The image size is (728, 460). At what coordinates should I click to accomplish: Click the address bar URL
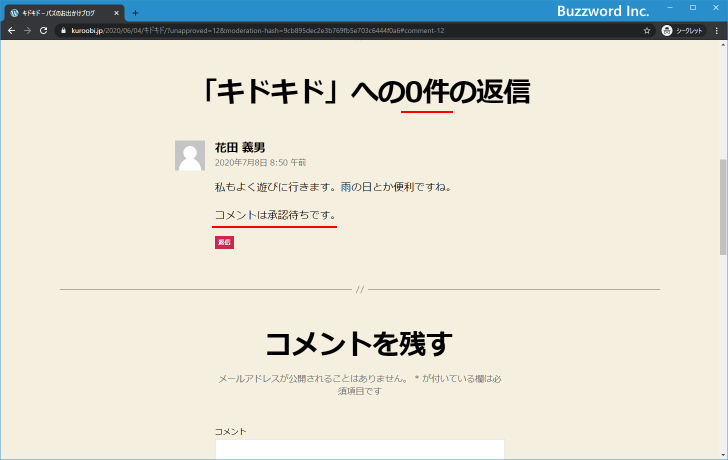click(258, 31)
